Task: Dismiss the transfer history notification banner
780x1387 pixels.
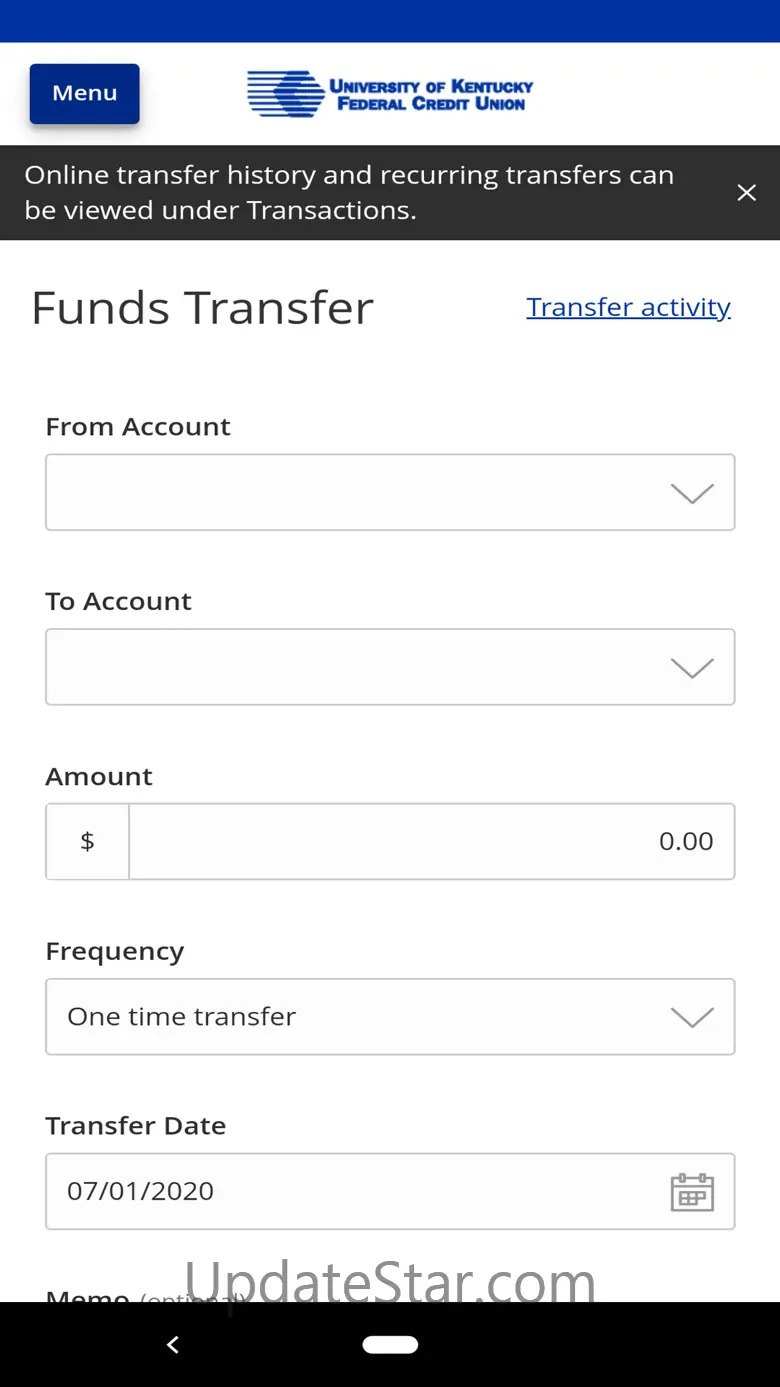Action: (x=746, y=193)
